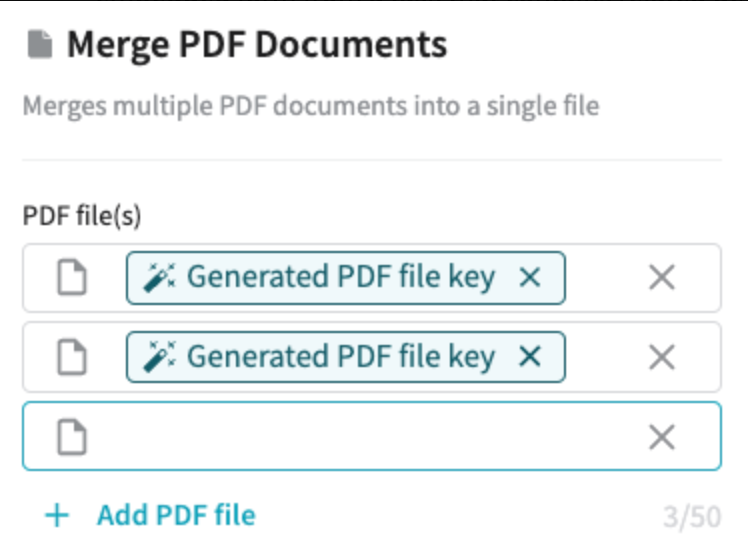Screen dimensions: 748x548
Task: Click the Merge PDF Documents title
Action: (x=257, y=45)
